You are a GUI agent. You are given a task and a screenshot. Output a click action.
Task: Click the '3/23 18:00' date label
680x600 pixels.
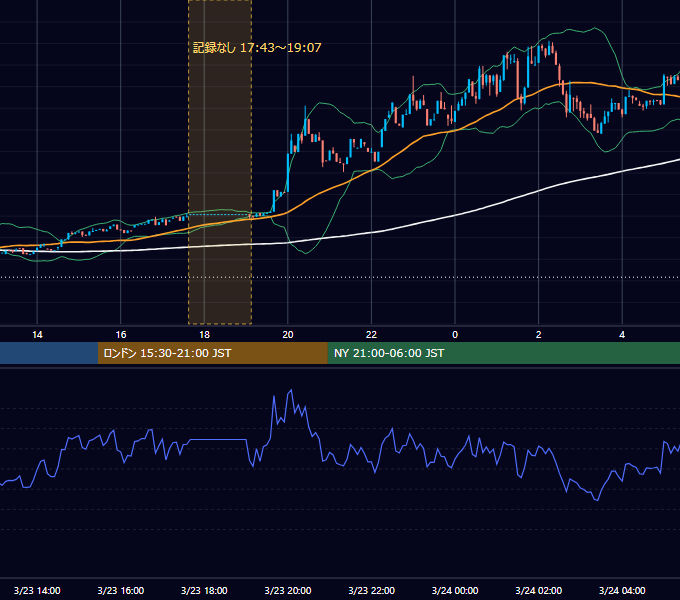(x=204, y=590)
